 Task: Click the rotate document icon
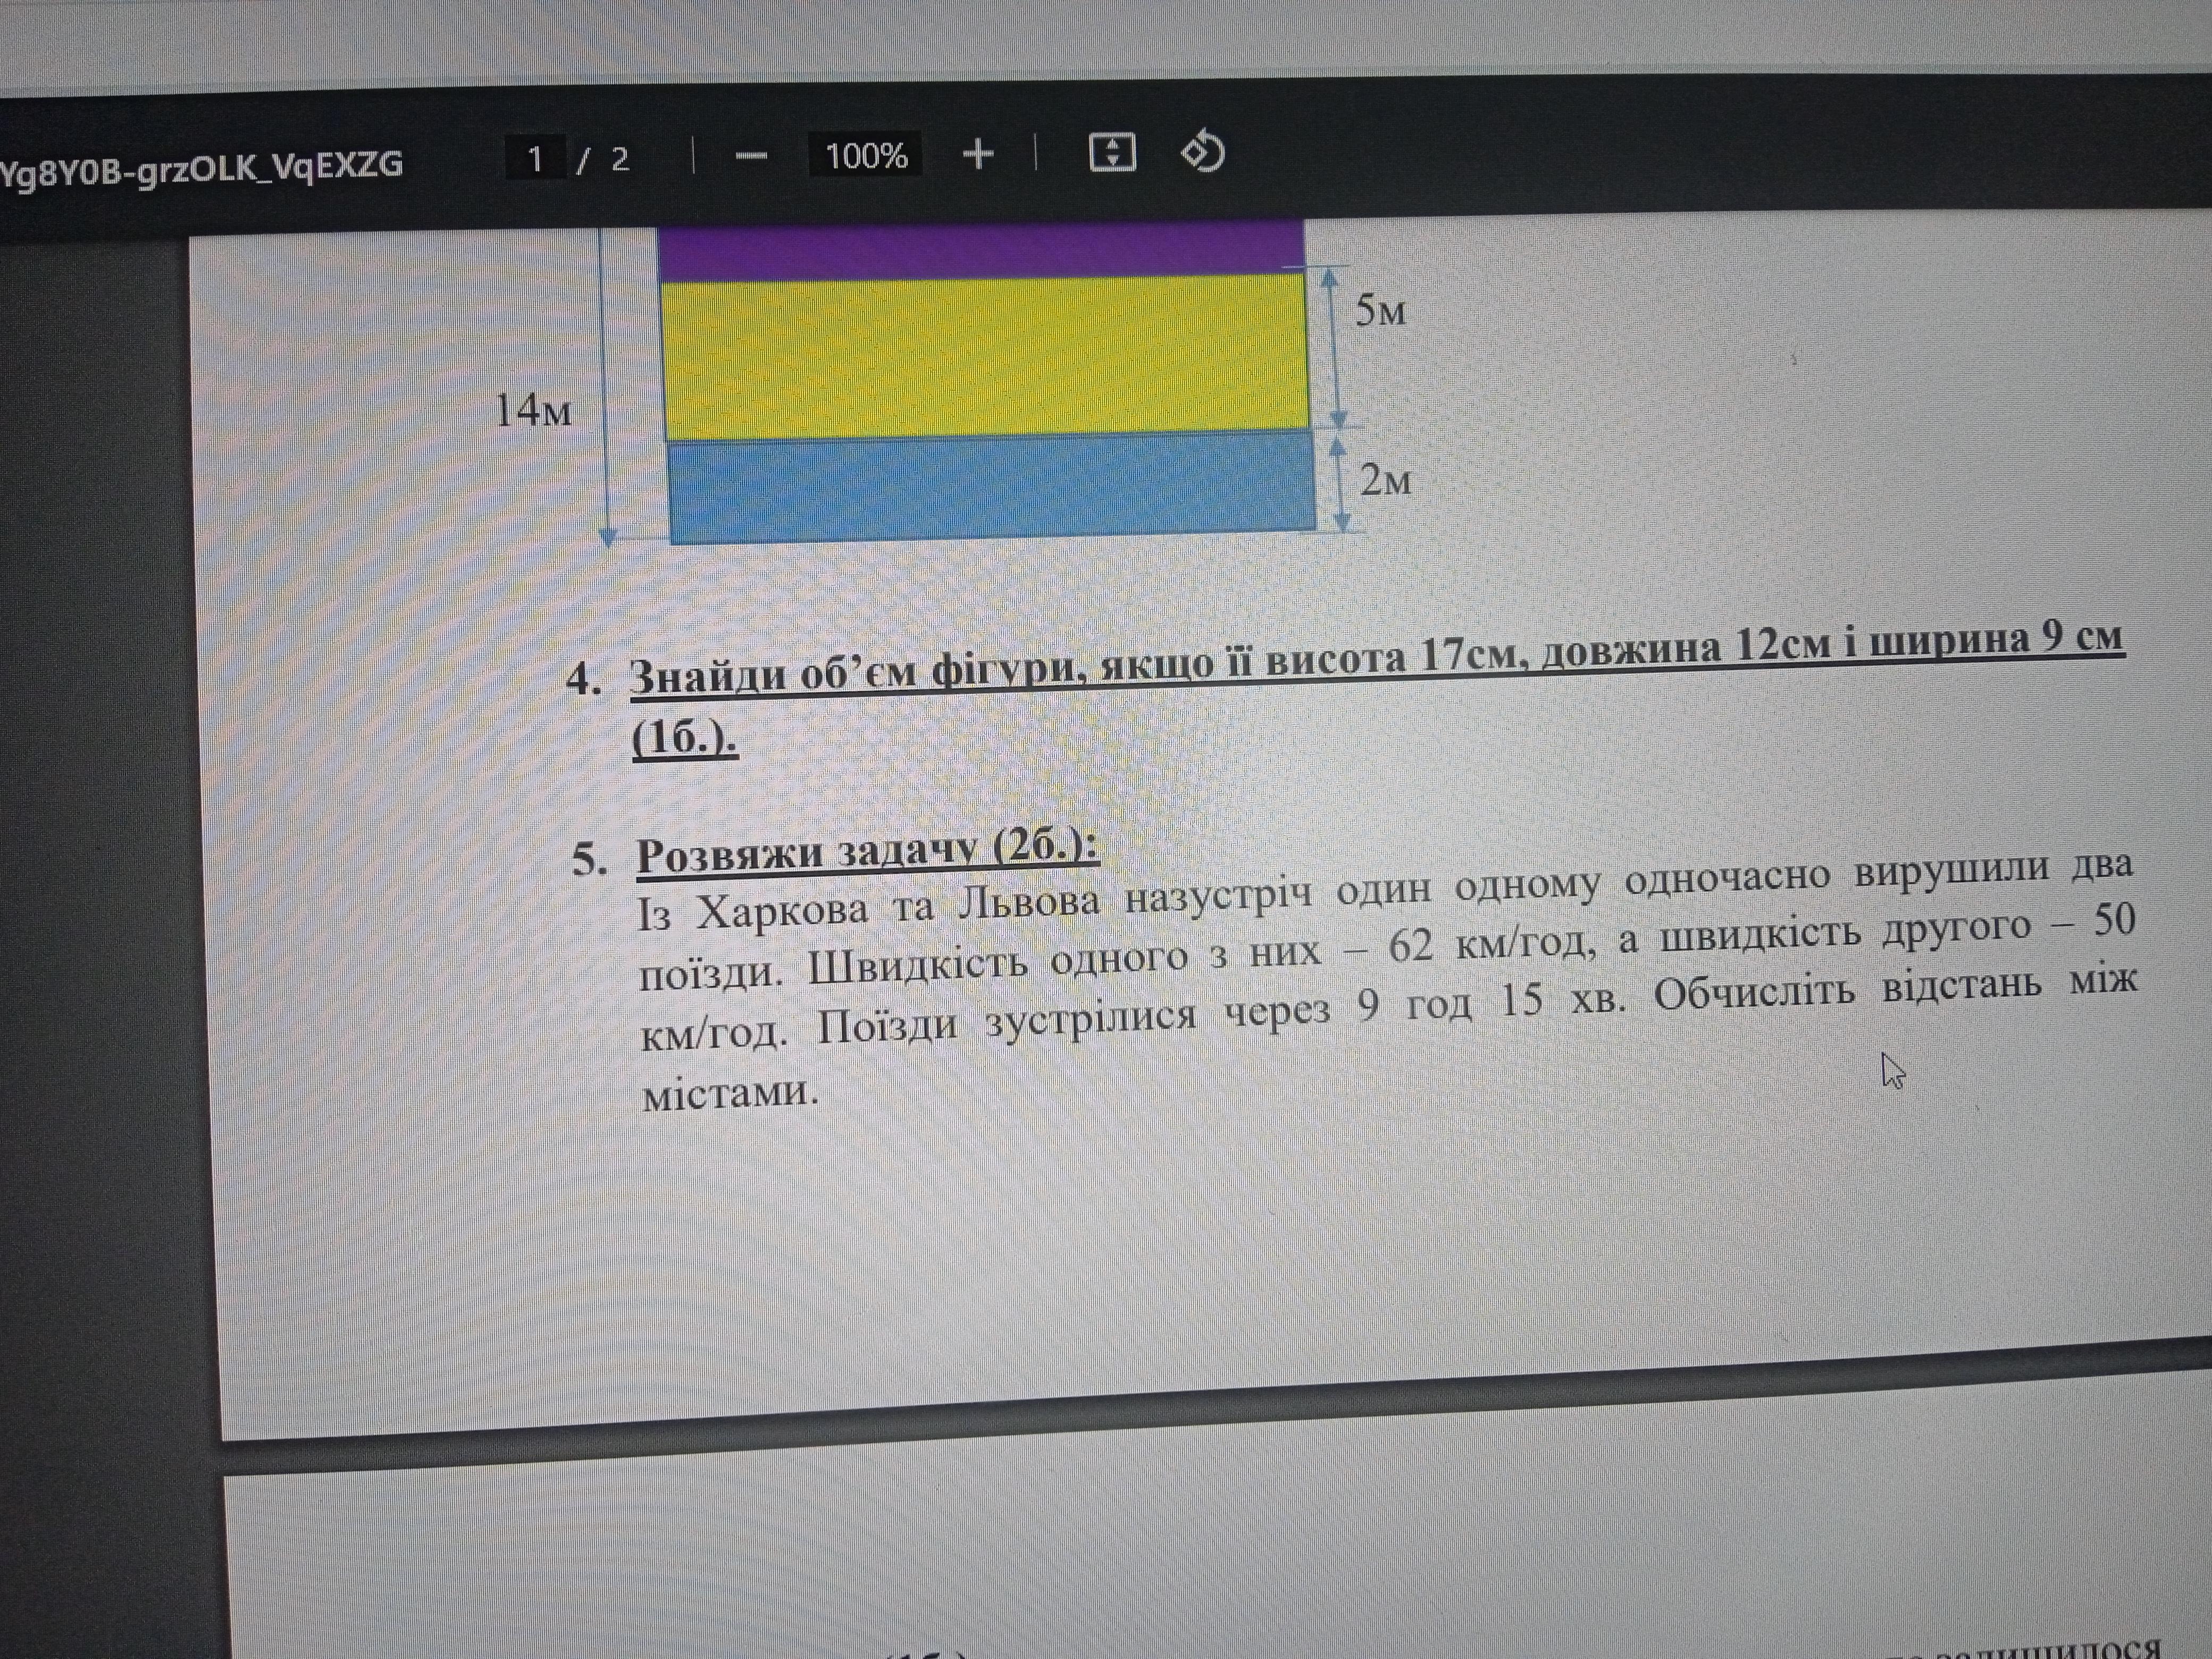click(1202, 152)
